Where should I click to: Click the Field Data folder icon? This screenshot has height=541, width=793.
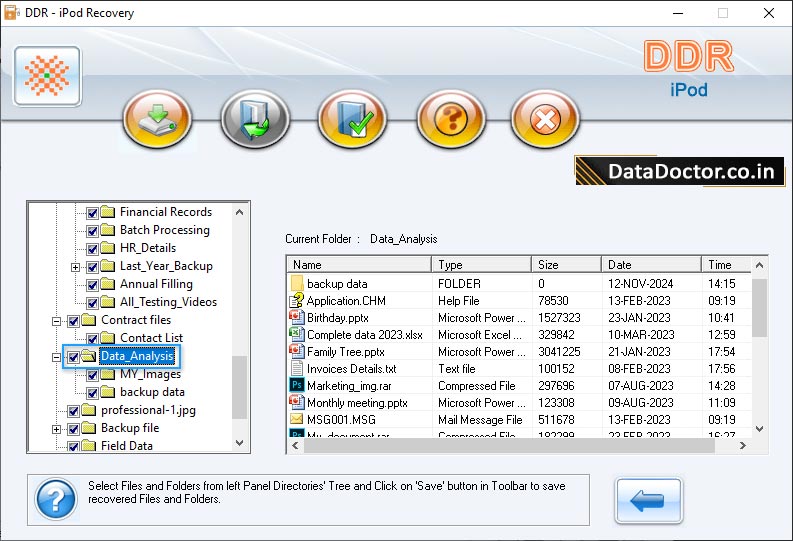89,445
